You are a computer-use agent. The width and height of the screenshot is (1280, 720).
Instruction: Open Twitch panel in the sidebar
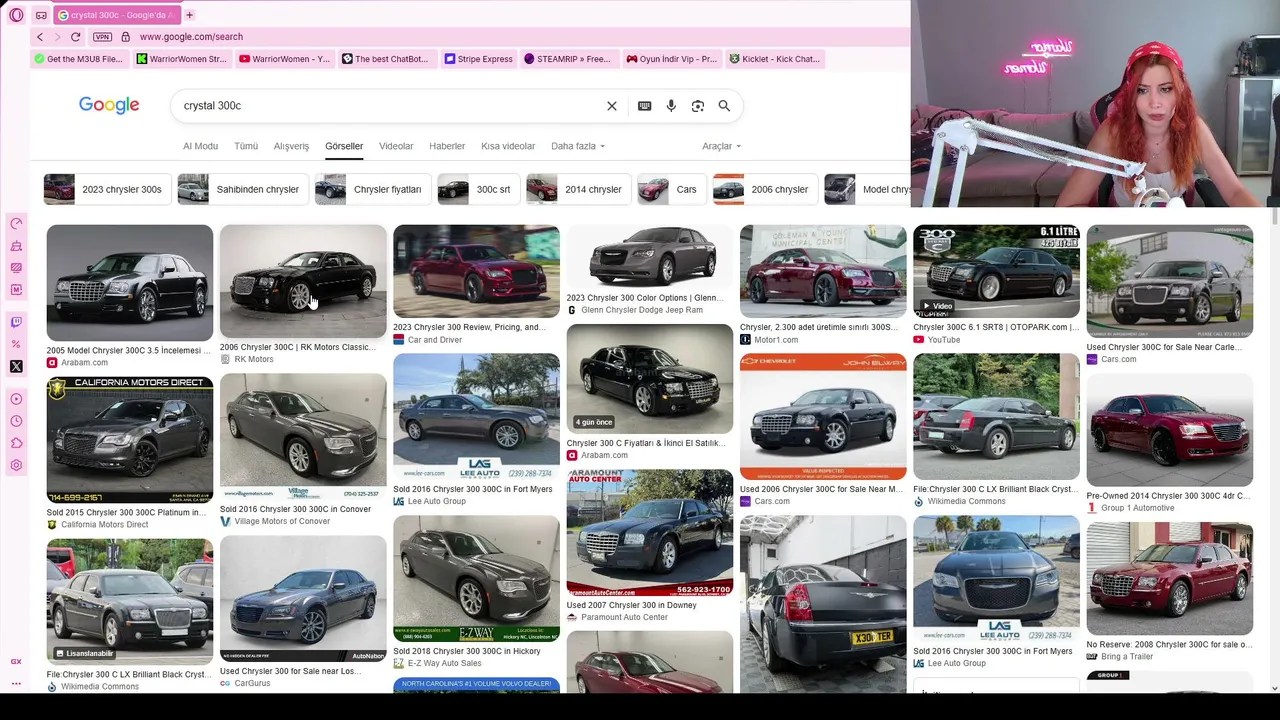tap(16, 322)
